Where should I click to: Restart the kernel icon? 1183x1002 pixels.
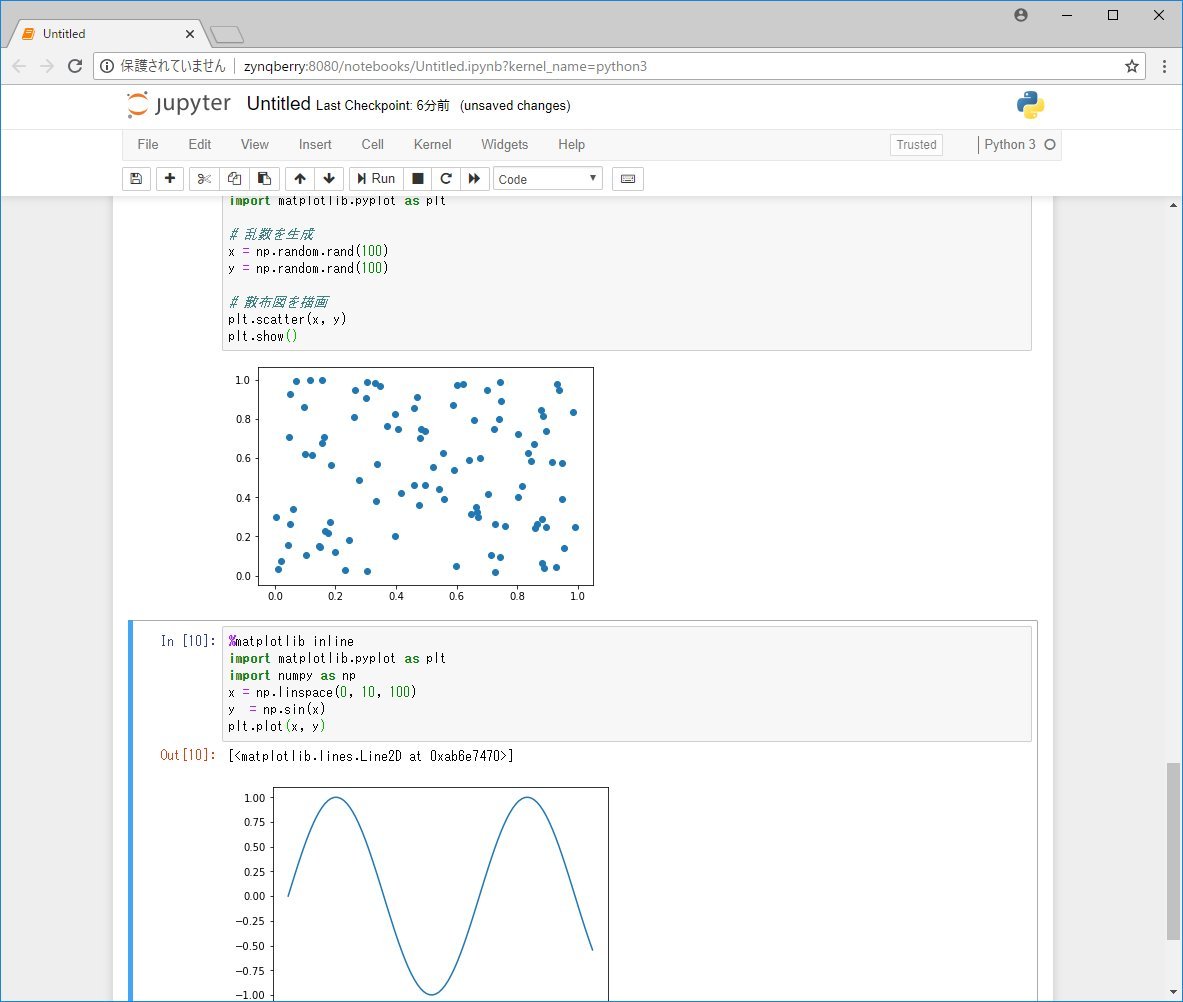point(446,179)
